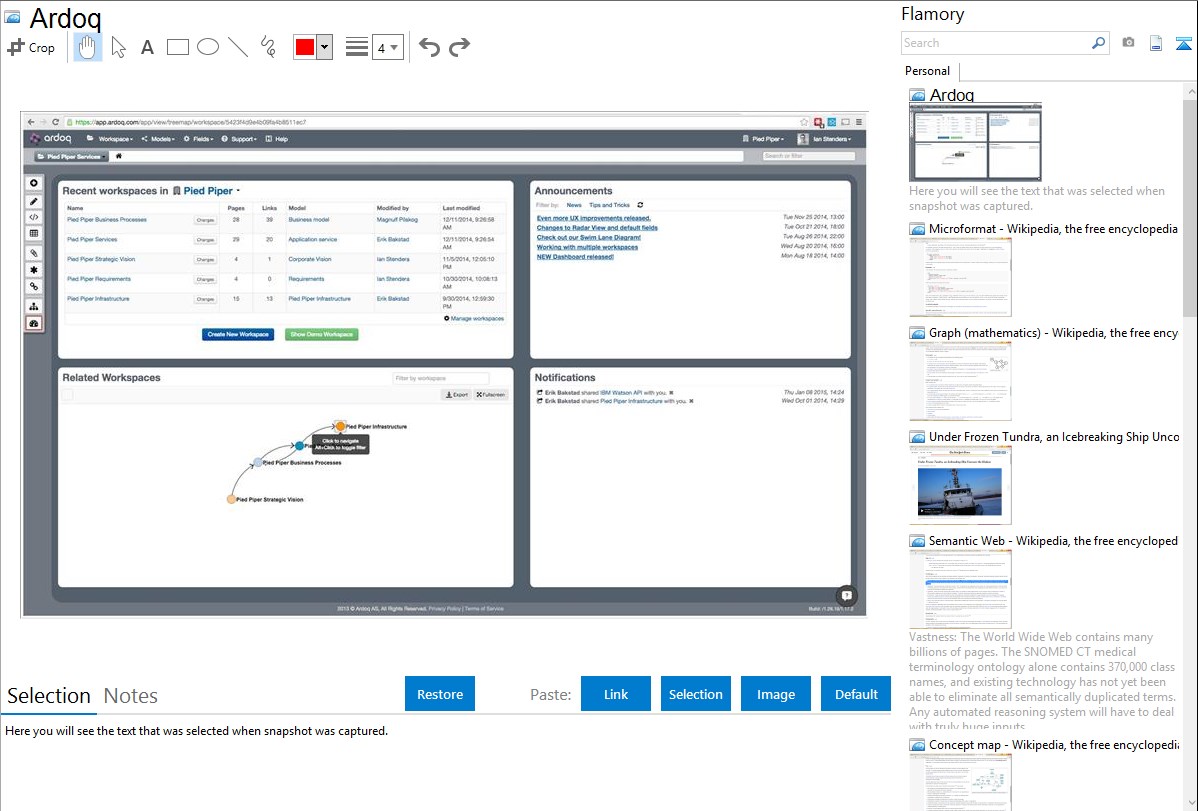Click the red color swatch
The width and height of the screenshot is (1198, 811).
point(305,47)
